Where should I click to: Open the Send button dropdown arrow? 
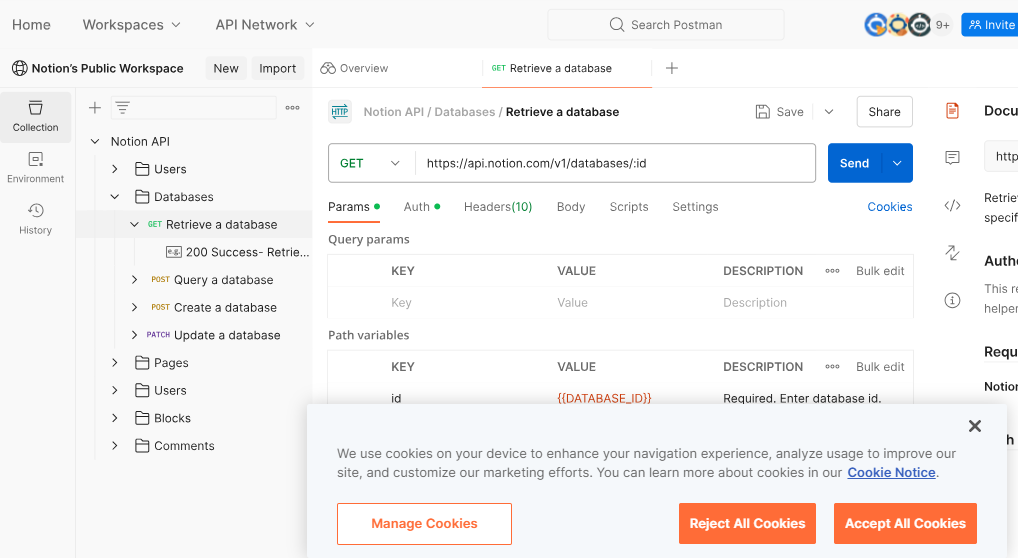pos(897,163)
